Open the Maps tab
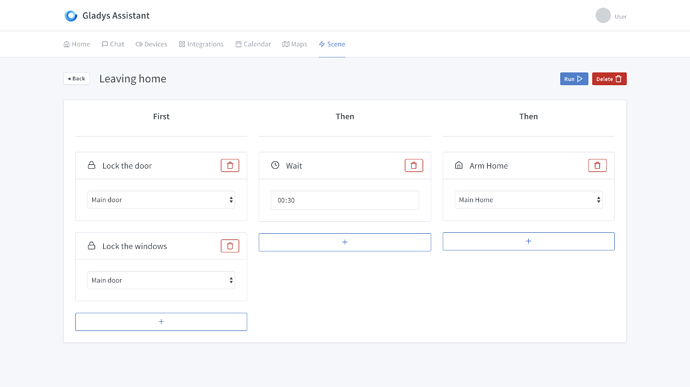Image resolution: width=690 pixels, height=387 pixels. [x=295, y=44]
